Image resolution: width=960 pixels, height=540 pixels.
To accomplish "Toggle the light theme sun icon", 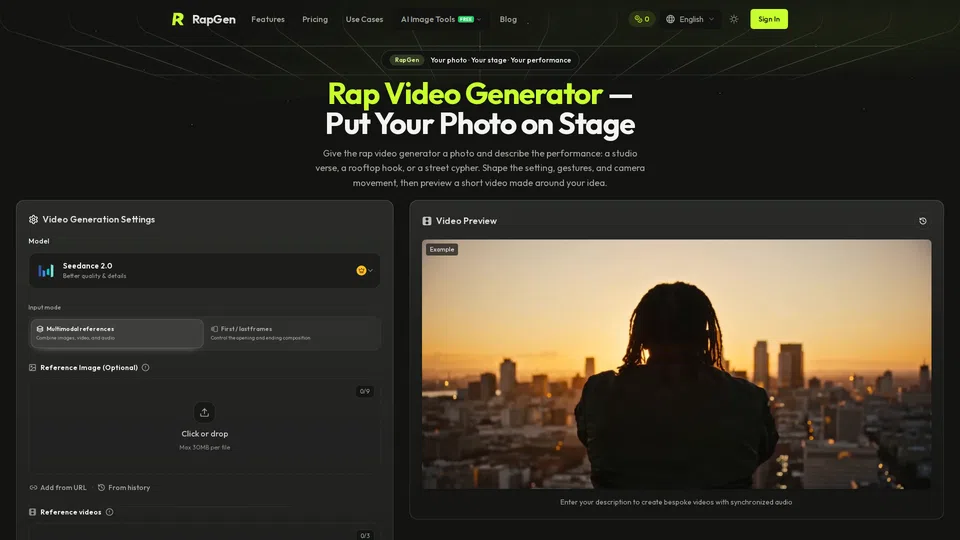I will pos(733,19).
